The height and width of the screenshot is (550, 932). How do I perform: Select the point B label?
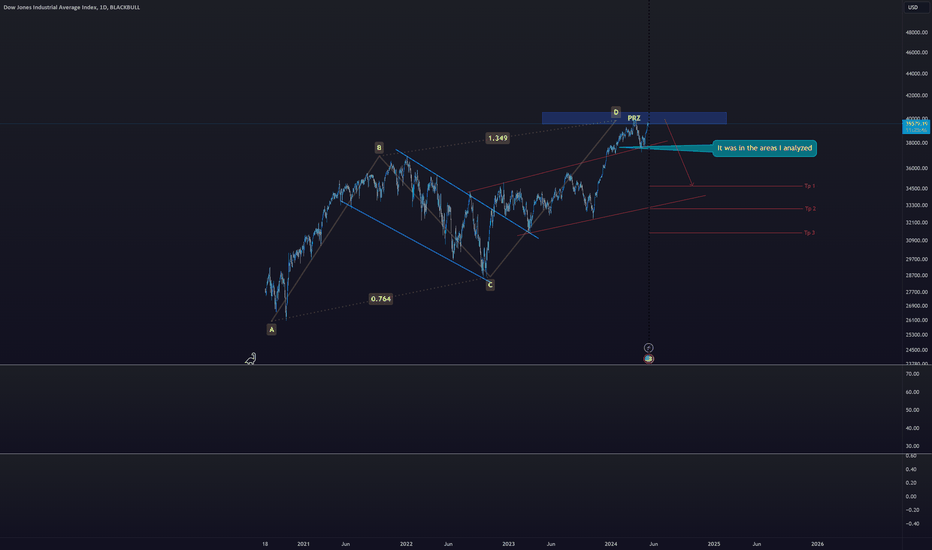point(379,147)
